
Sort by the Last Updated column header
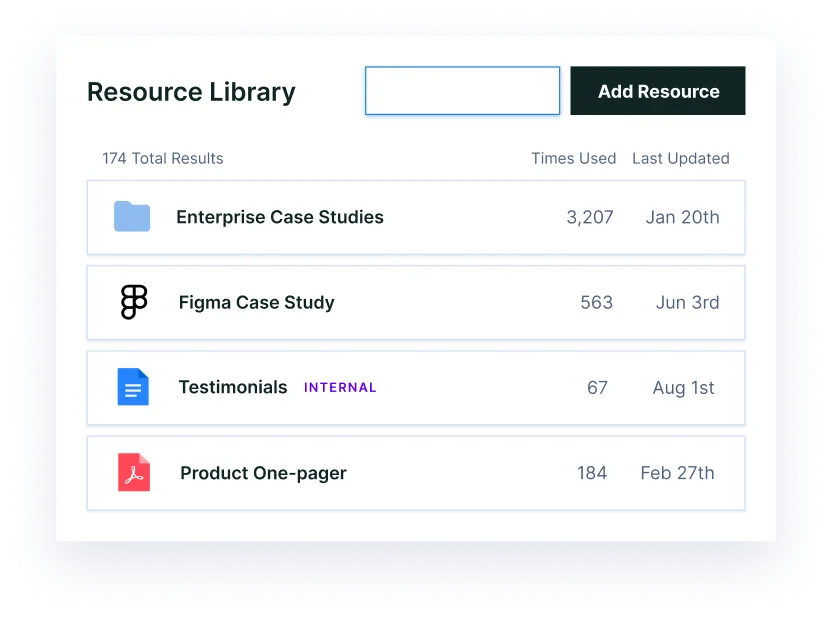click(x=681, y=158)
